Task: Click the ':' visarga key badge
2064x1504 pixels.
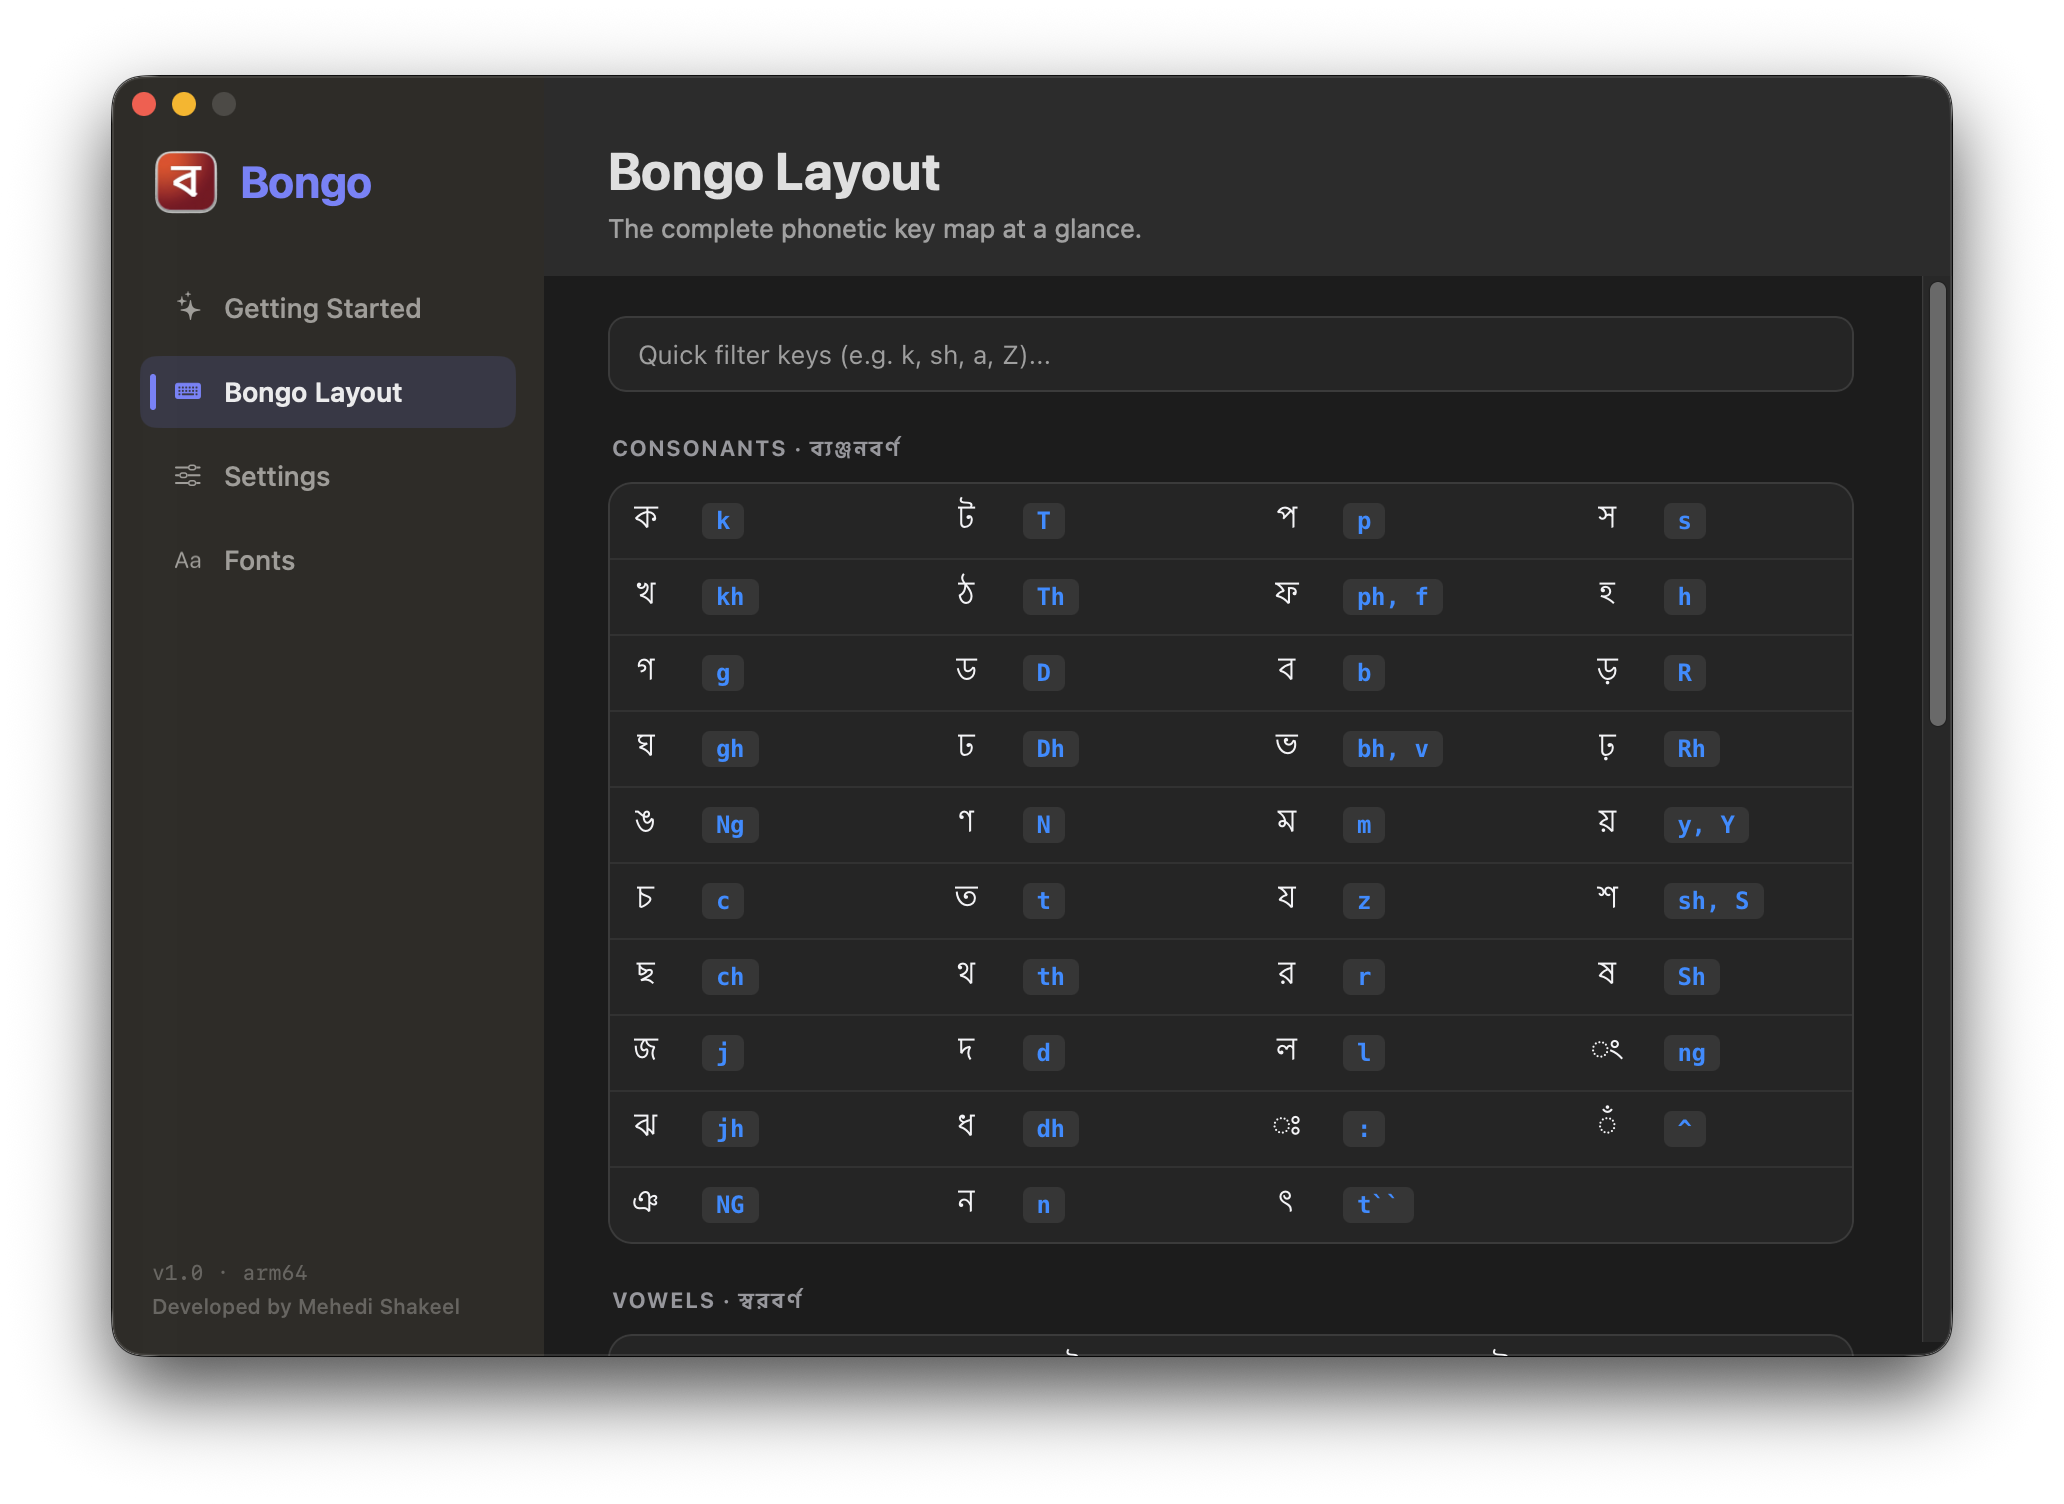Action: [x=1364, y=1129]
